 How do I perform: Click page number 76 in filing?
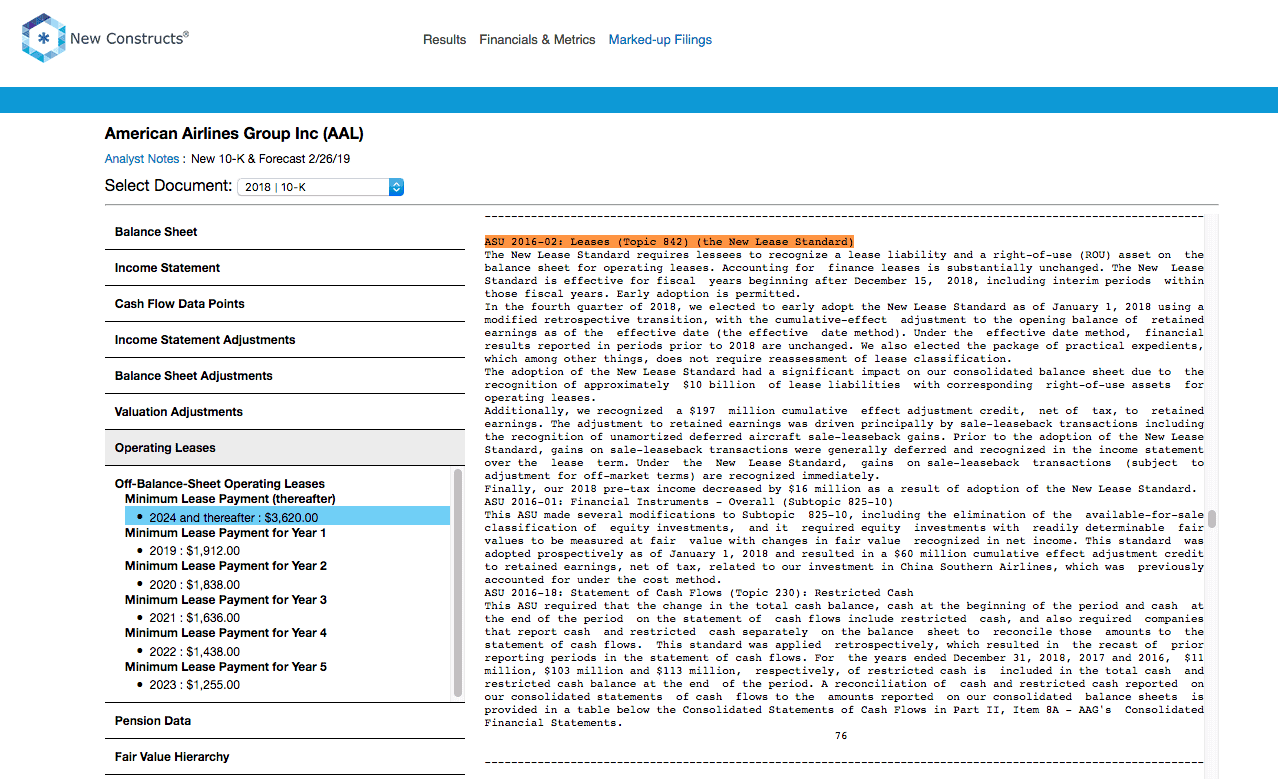tap(840, 736)
